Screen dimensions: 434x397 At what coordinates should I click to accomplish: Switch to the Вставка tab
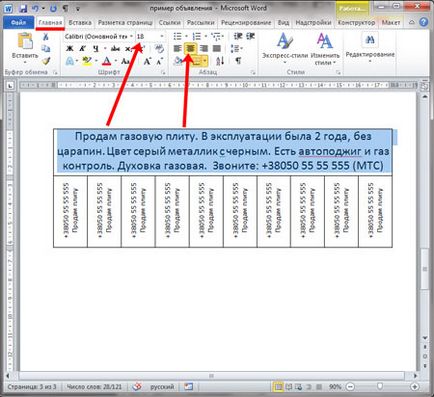click(x=80, y=23)
